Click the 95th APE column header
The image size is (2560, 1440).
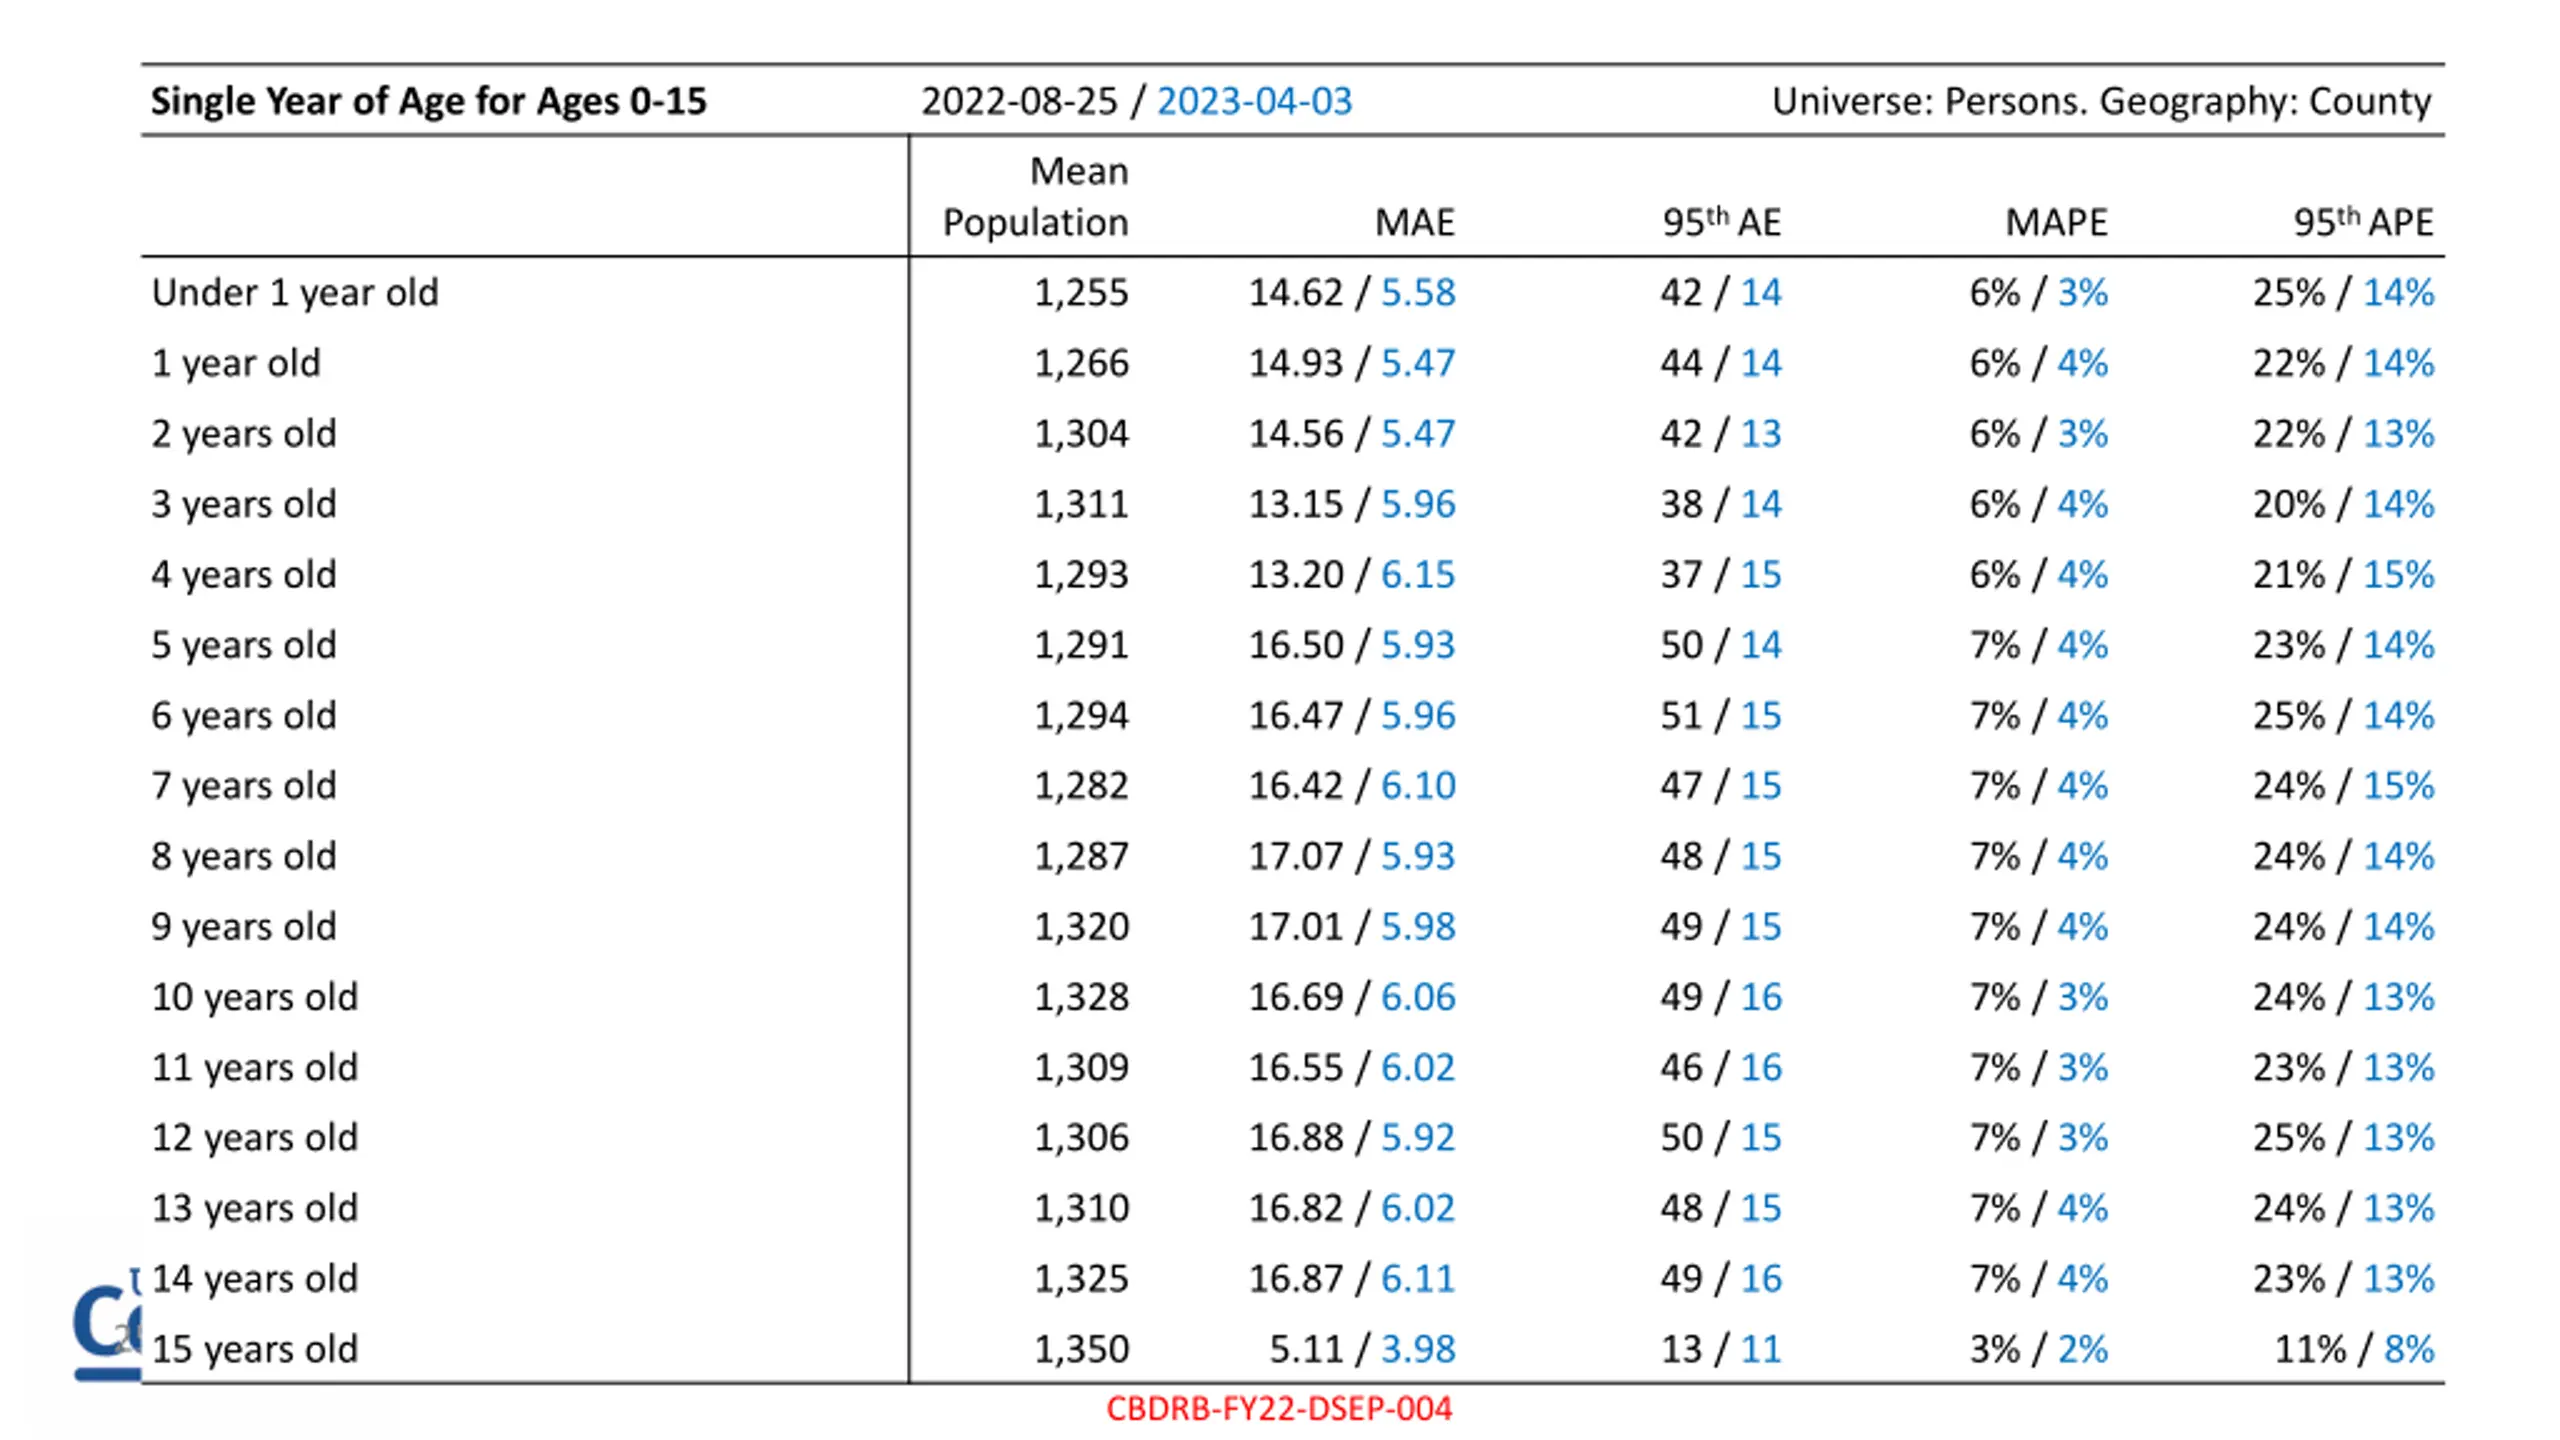(x=2363, y=221)
